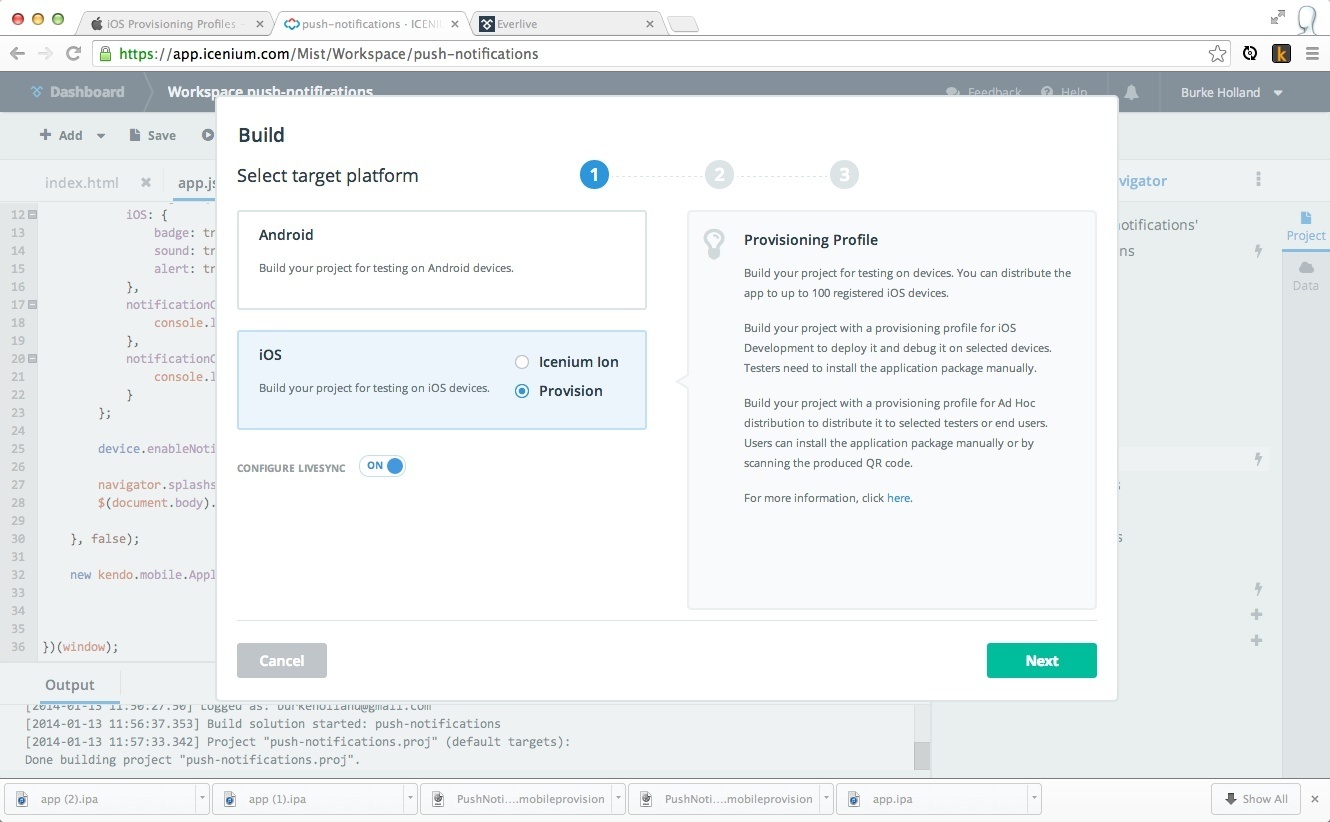
Task: Click the 'here' more information link
Action: tap(898, 498)
